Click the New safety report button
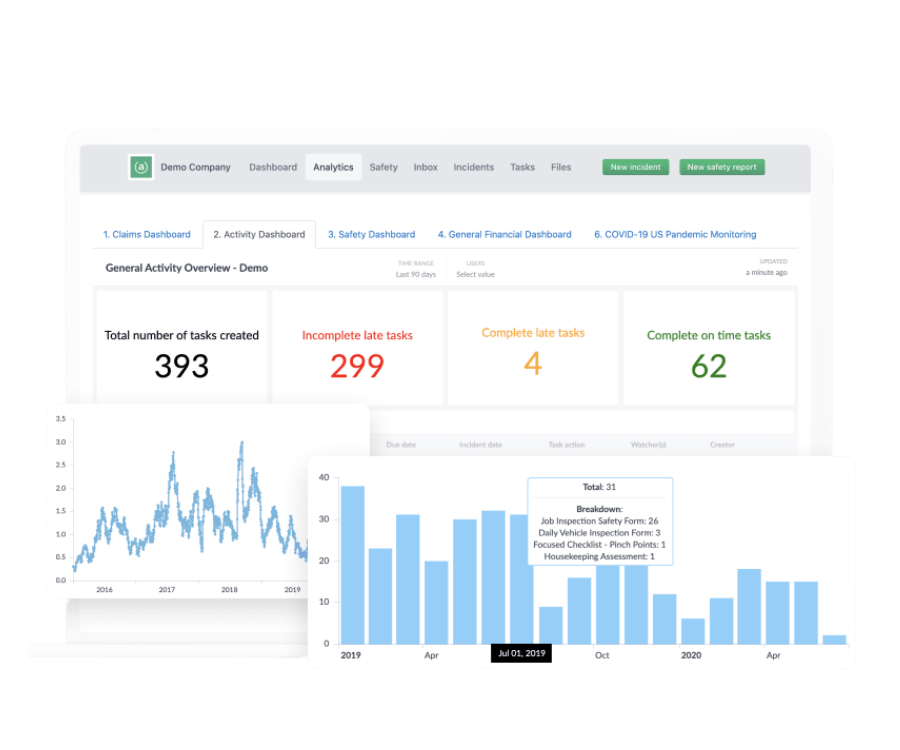The image size is (900, 750). 722,167
